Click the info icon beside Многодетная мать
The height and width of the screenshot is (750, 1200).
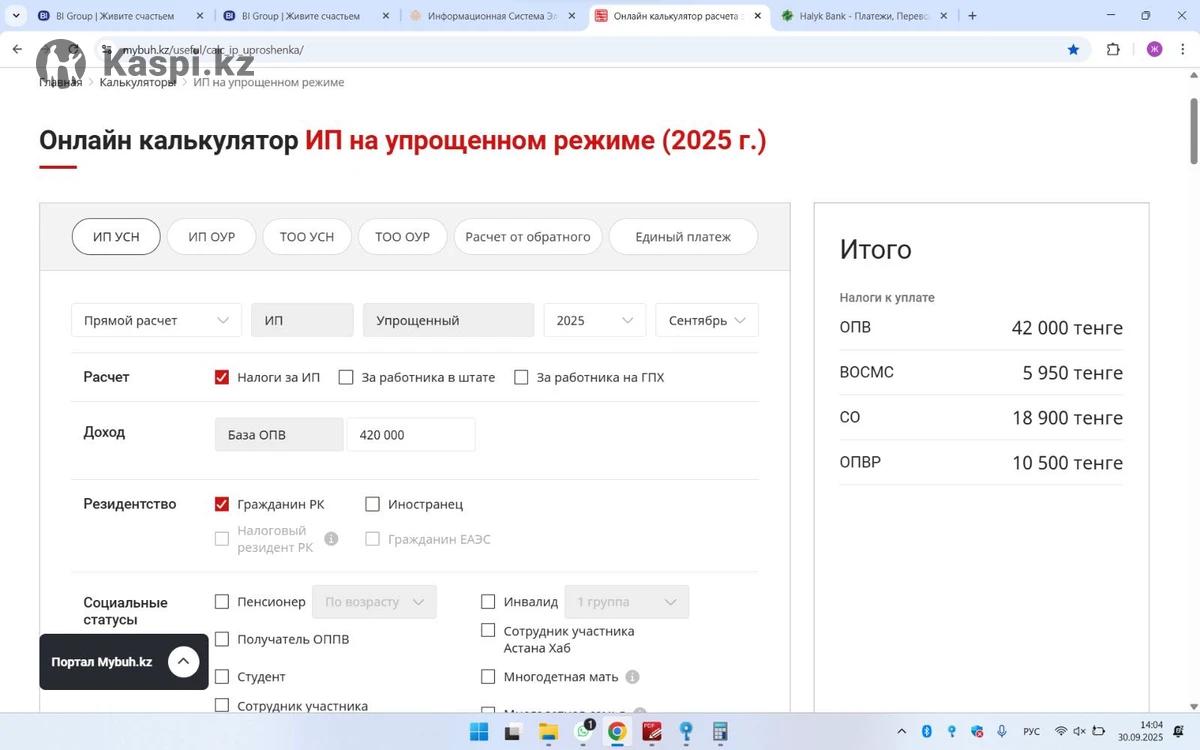[x=632, y=677]
